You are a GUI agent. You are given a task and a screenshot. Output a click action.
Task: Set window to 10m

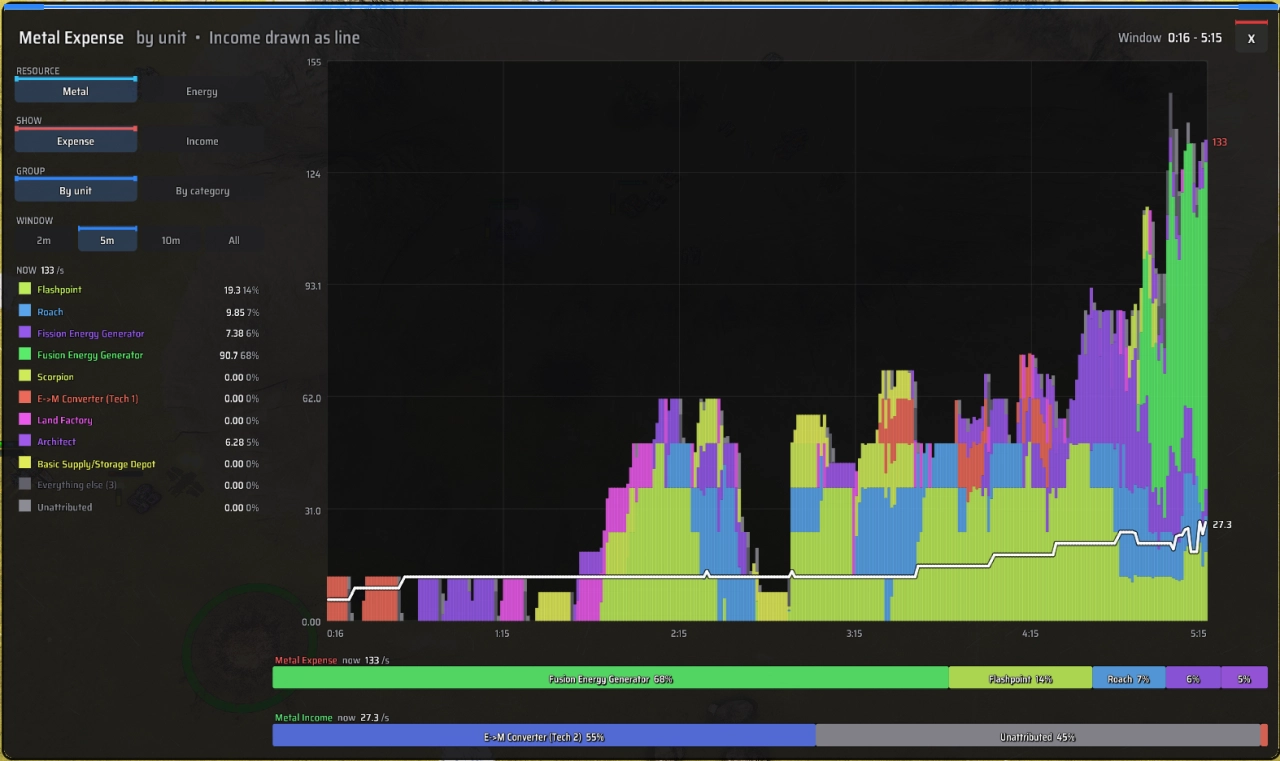click(x=171, y=240)
